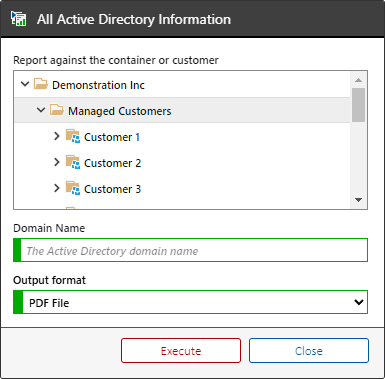The image size is (385, 379).
Task: Select Demonstration Inc in the tree
Action: click(x=98, y=85)
